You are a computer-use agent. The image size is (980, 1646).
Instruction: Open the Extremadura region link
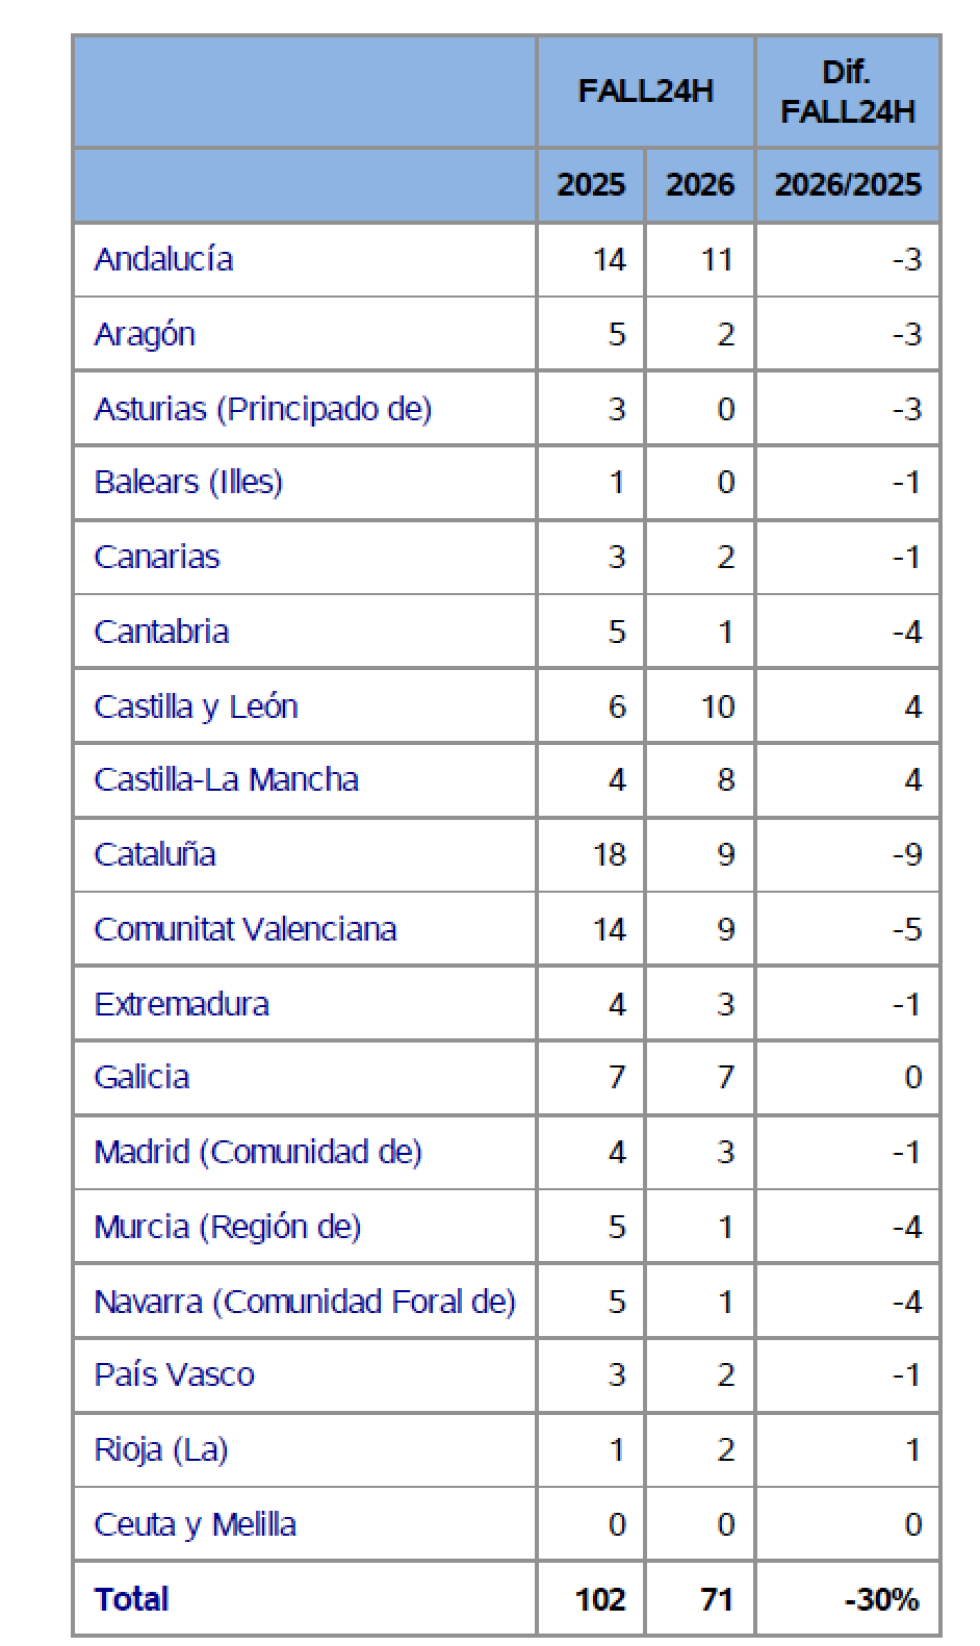(182, 1004)
